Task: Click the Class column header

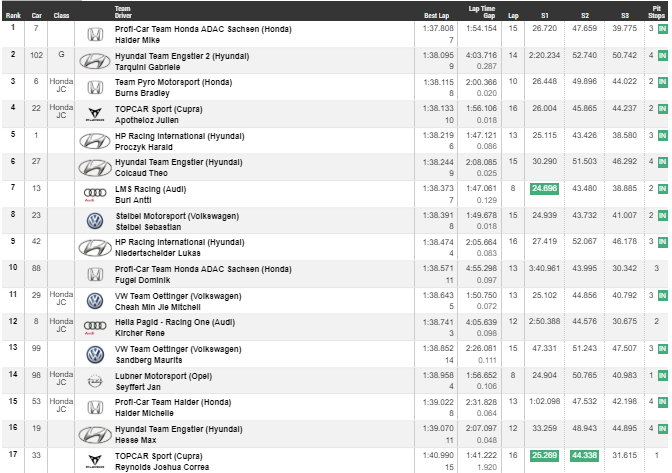Action: [x=61, y=15]
